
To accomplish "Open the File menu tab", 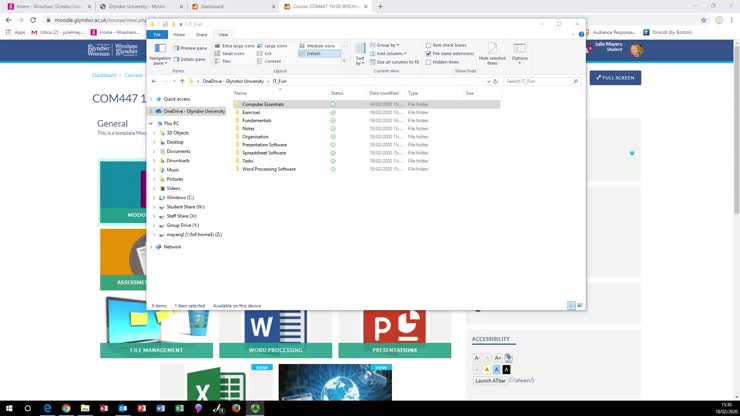I will [157, 34].
